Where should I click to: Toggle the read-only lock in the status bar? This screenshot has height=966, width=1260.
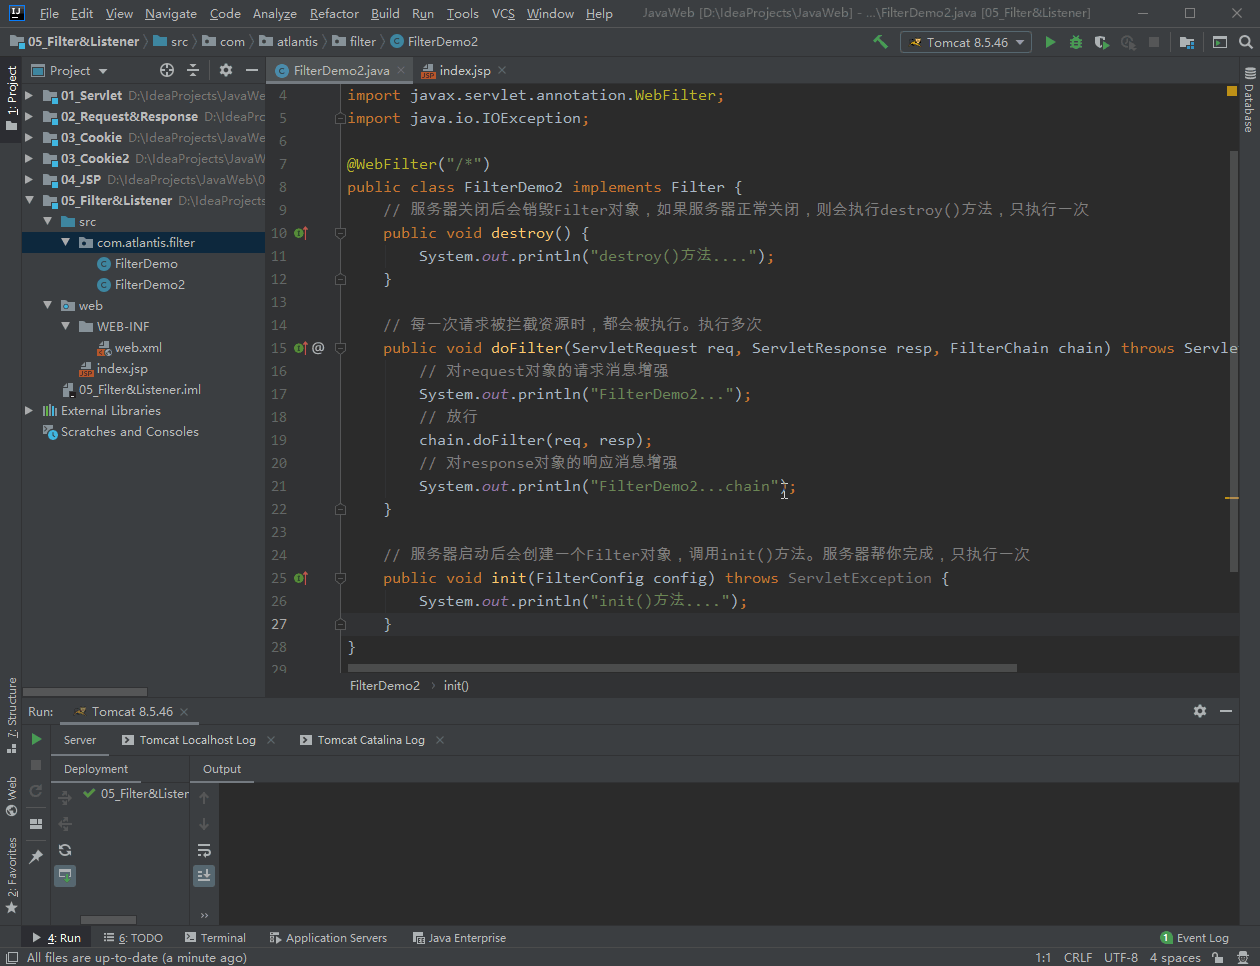pos(1217,957)
